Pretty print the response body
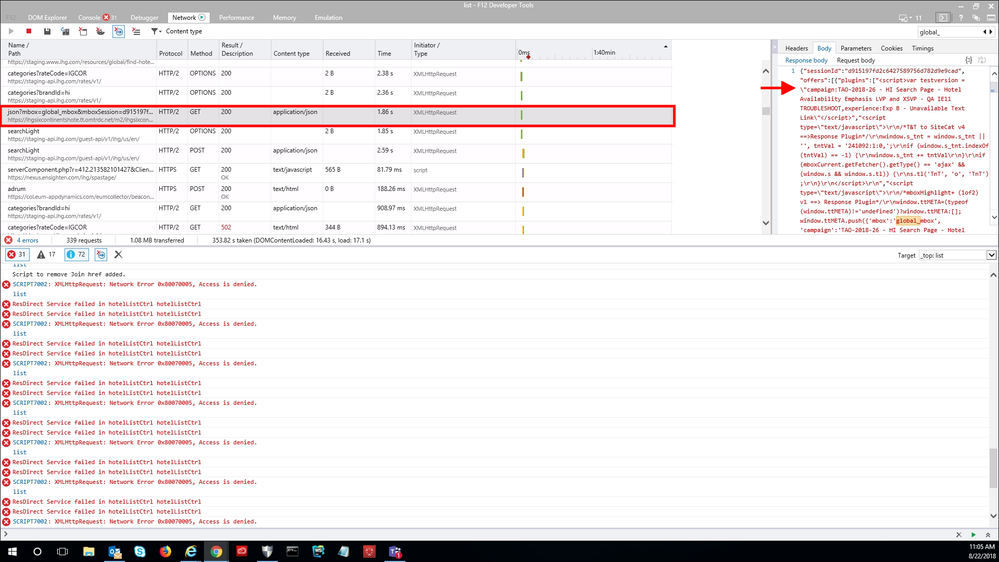Image resolution: width=999 pixels, height=562 pixels. click(968, 60)
